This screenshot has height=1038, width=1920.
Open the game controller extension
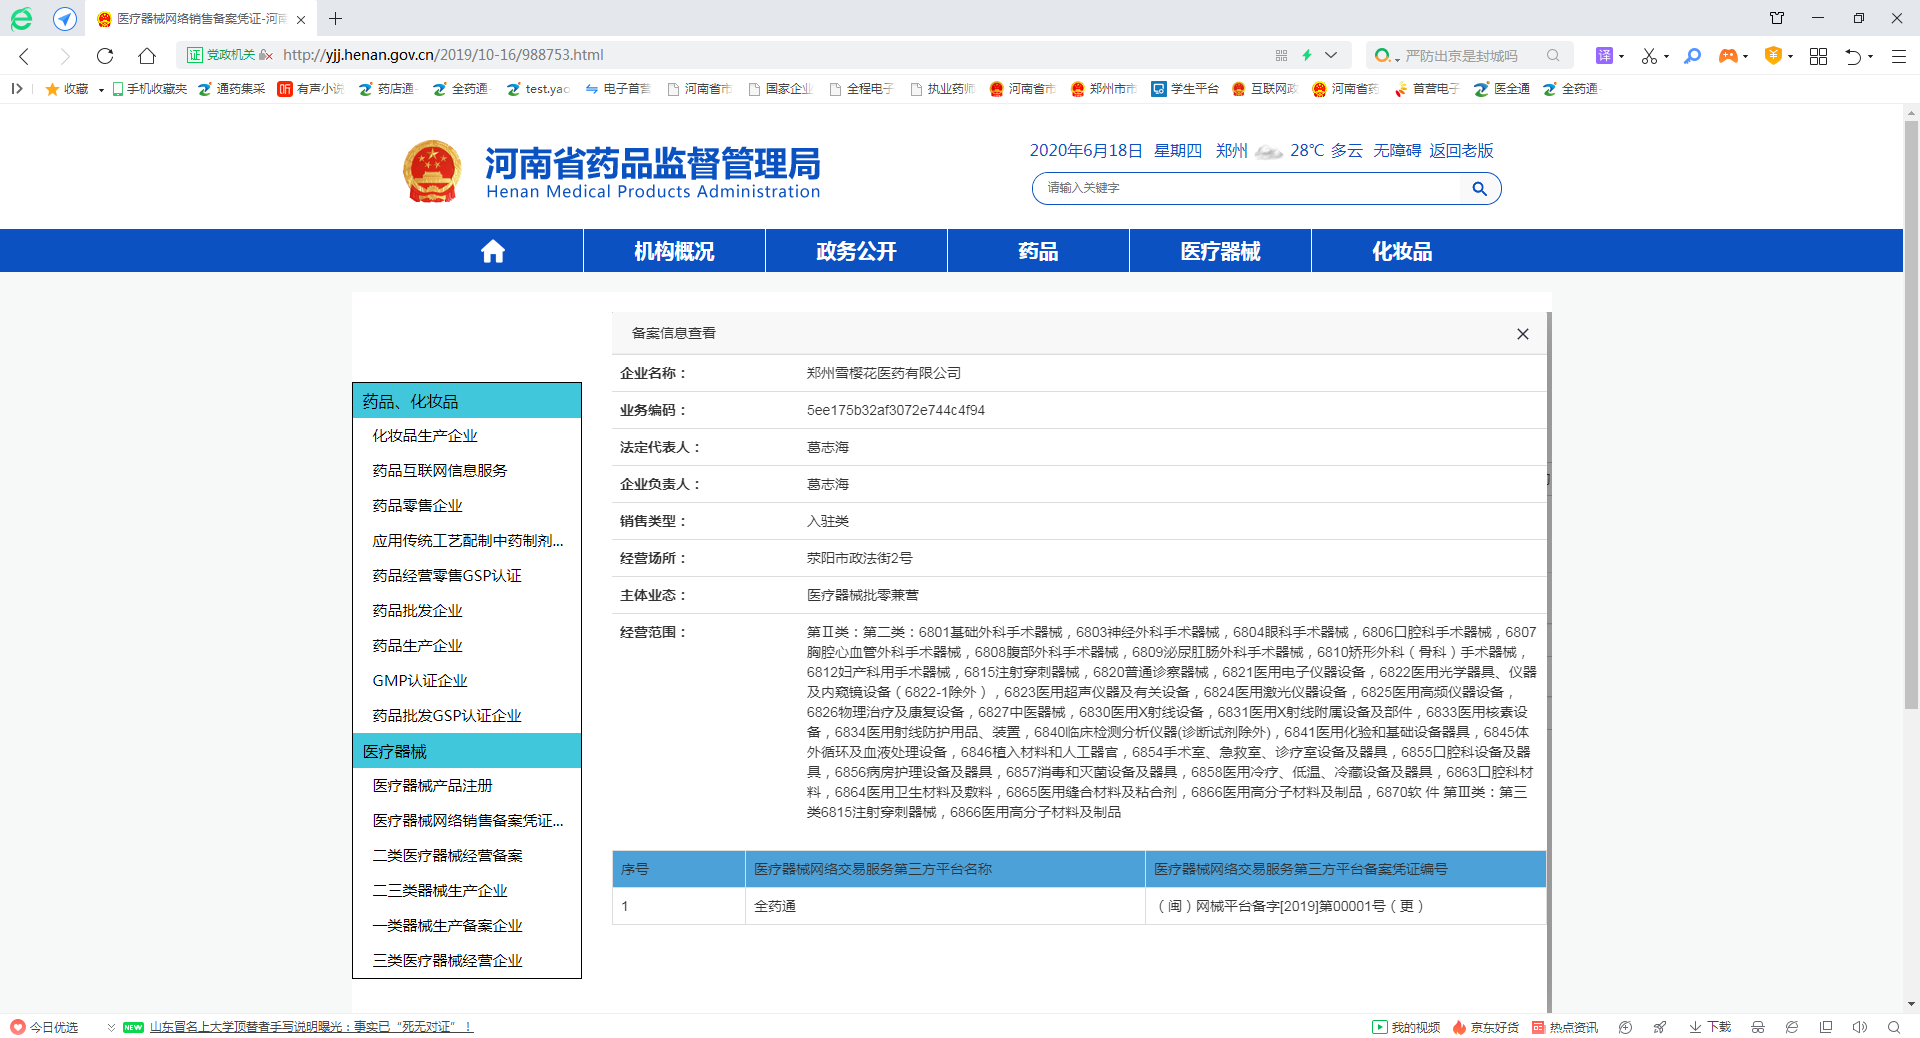[x=1728, y=56]
